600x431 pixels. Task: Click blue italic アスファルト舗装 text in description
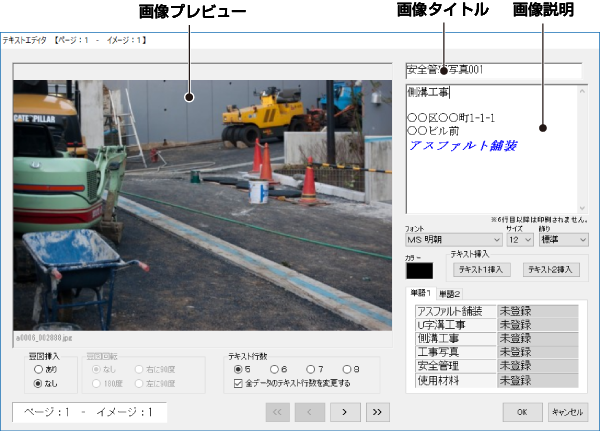(463, 146)
